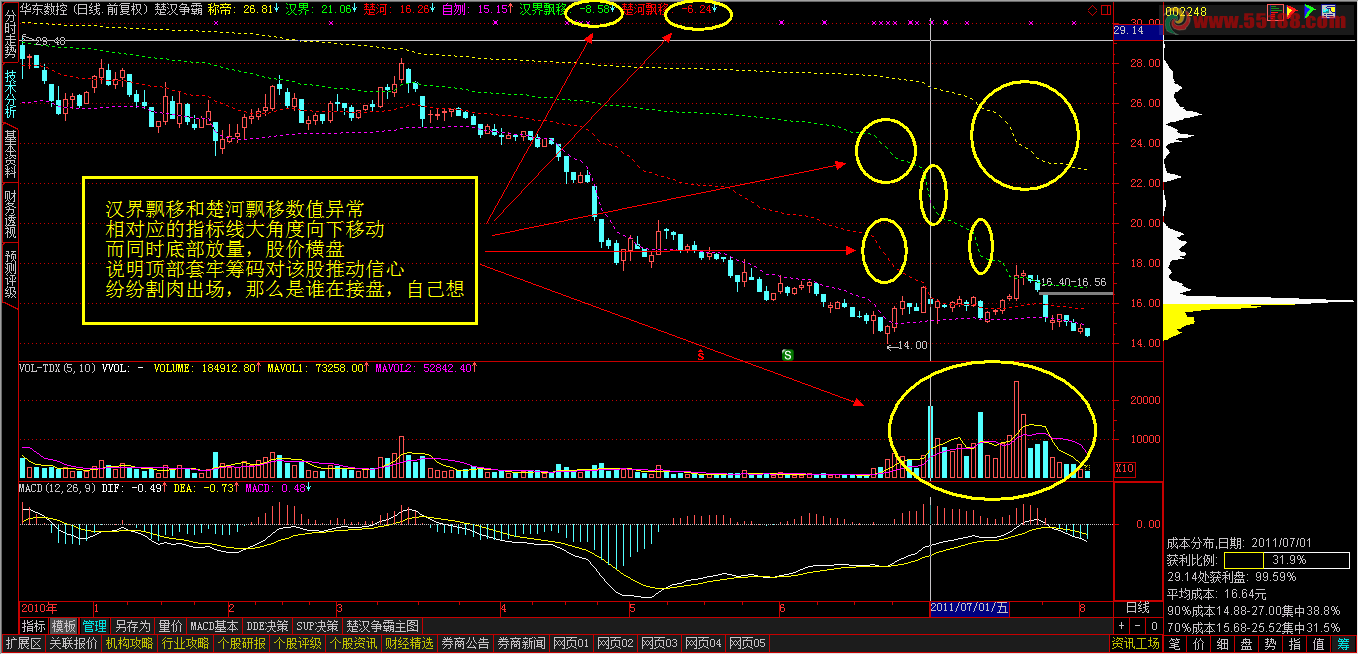Click the 29.14 price cursor label
The width and height of the screenshot is (1359, 655).
(1138, 31)
